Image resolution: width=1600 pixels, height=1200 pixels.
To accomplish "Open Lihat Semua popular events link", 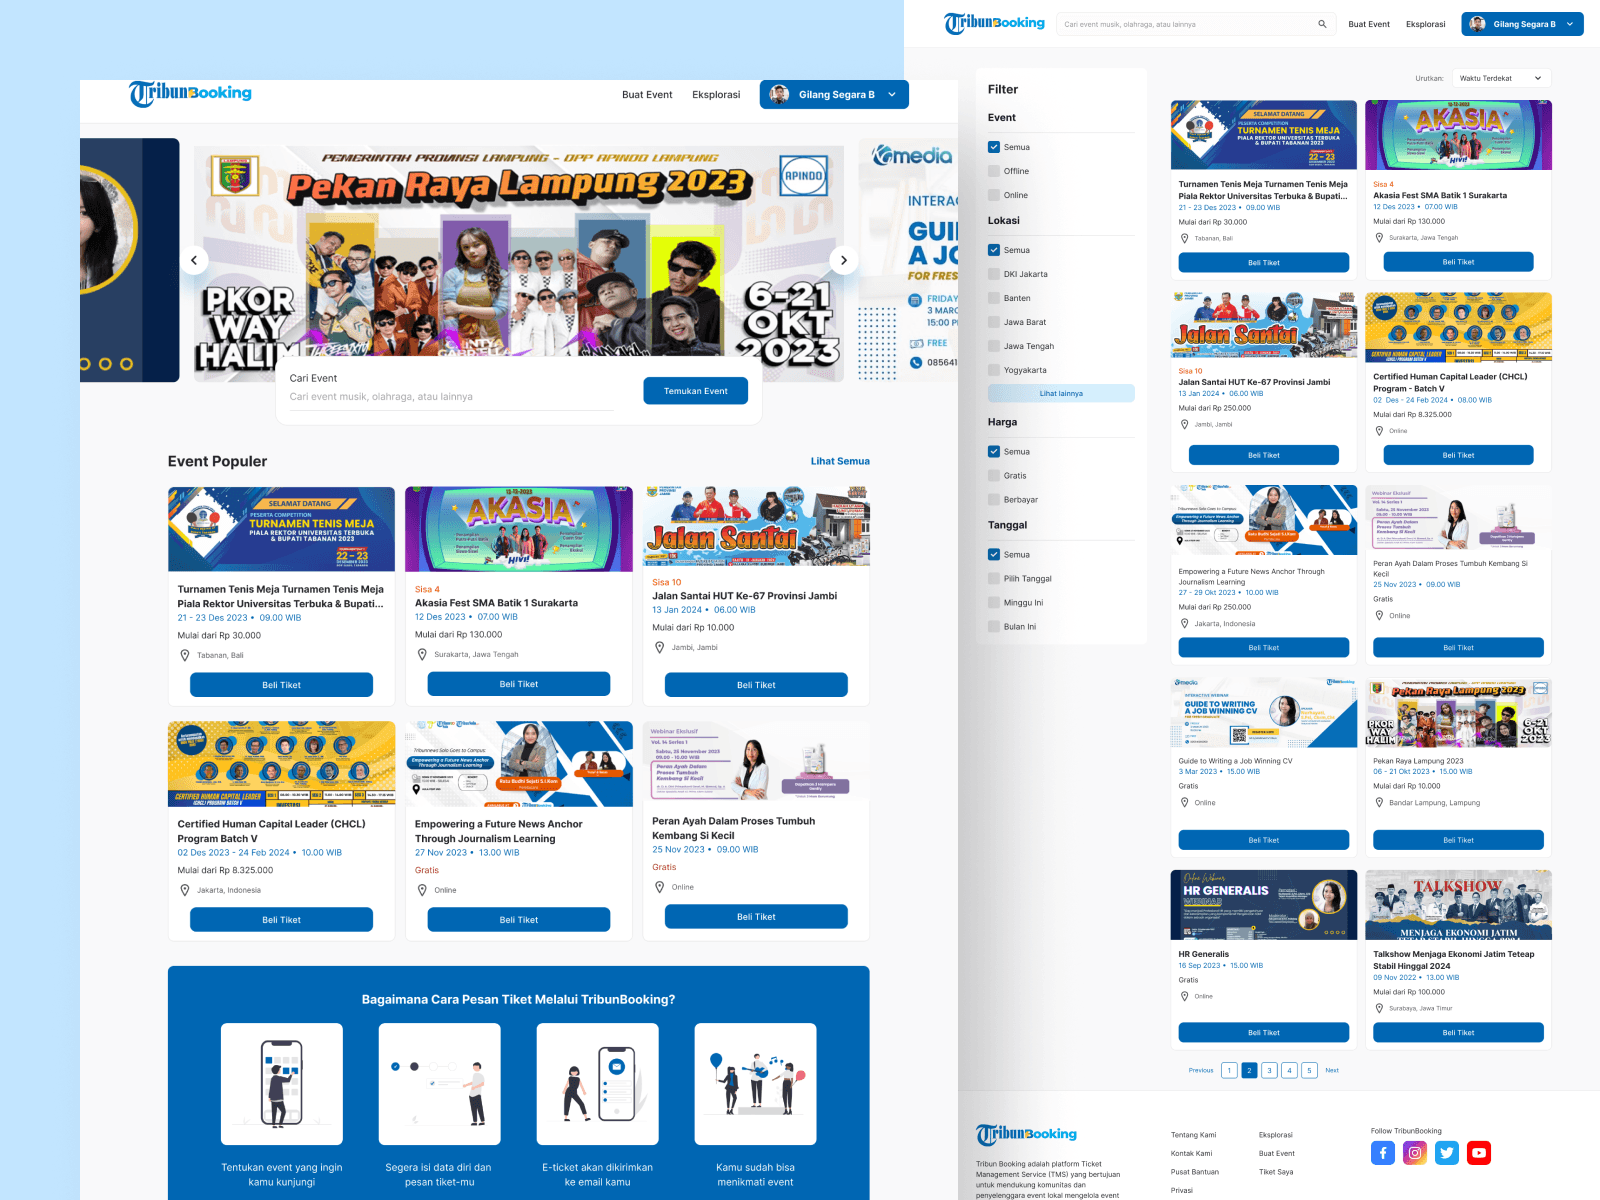I will [840, 461].
